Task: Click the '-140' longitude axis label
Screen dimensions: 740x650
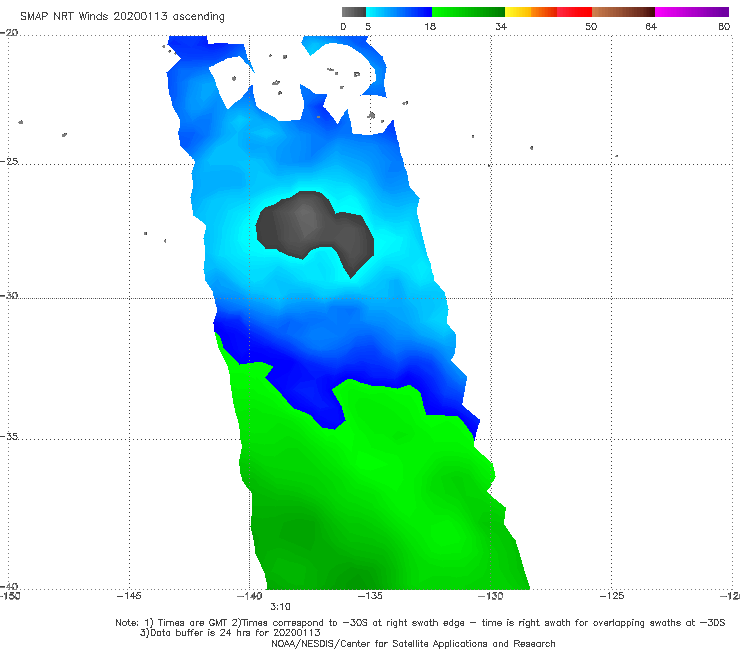Action: click(249, 596)
